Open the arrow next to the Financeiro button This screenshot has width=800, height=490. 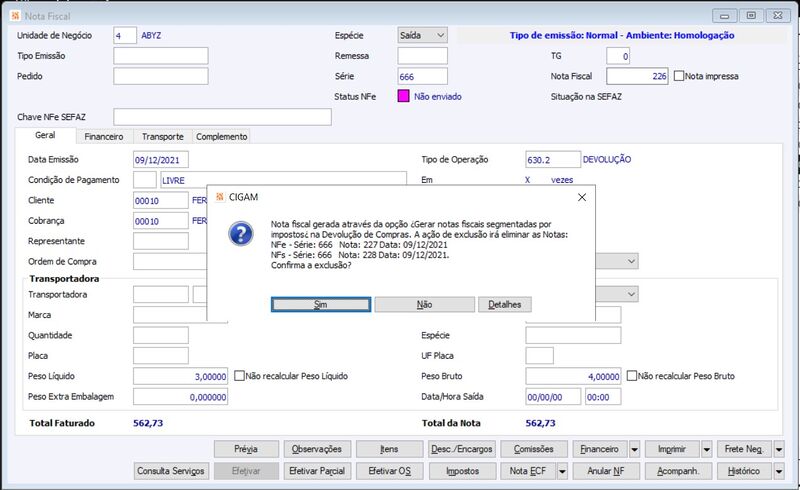pos(634,449)
